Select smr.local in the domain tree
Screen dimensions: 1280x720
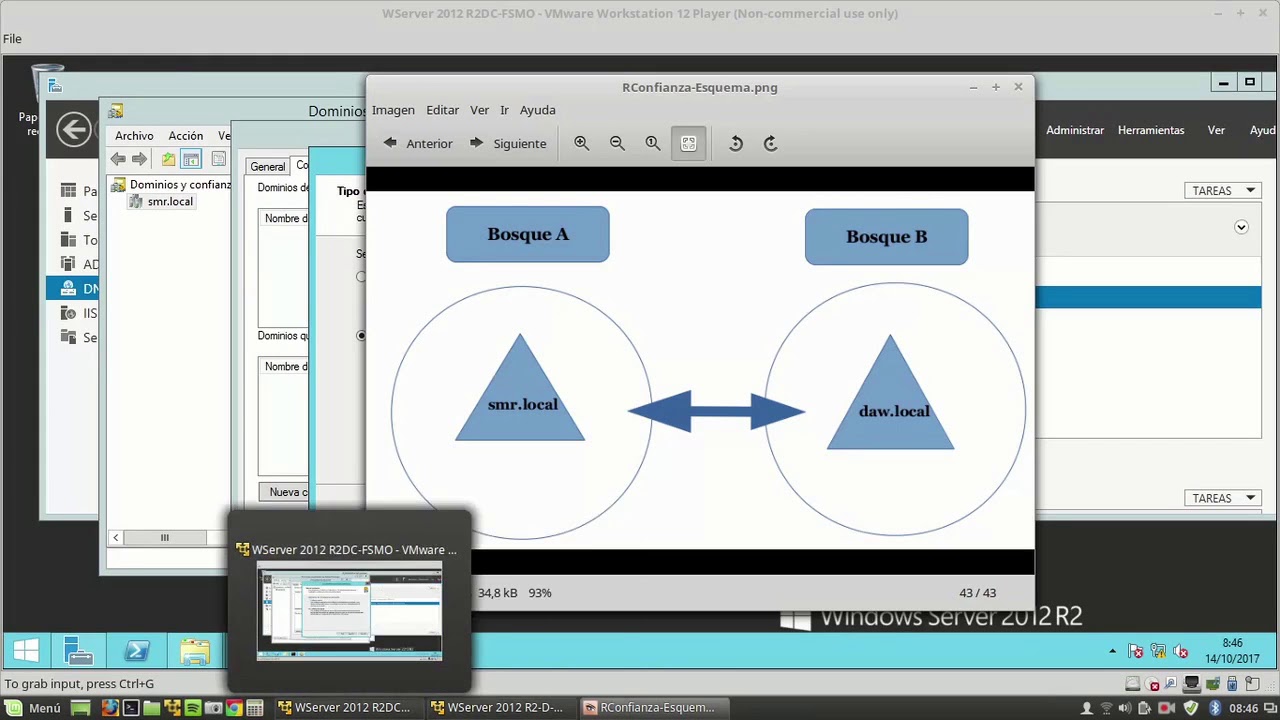point(161,202)
